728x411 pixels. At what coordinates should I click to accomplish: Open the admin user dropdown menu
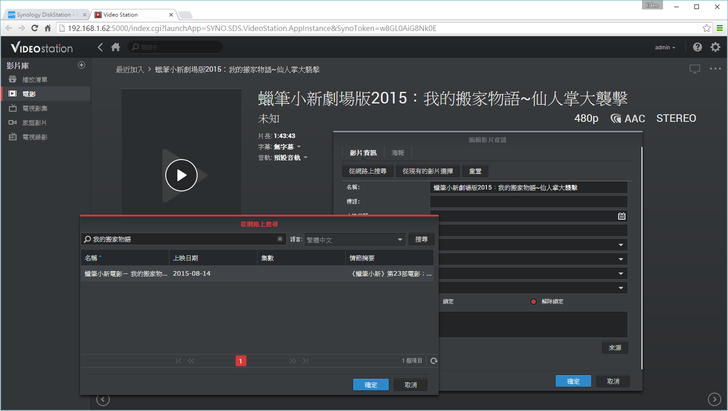pyautogui.click(x=664, y=48)
